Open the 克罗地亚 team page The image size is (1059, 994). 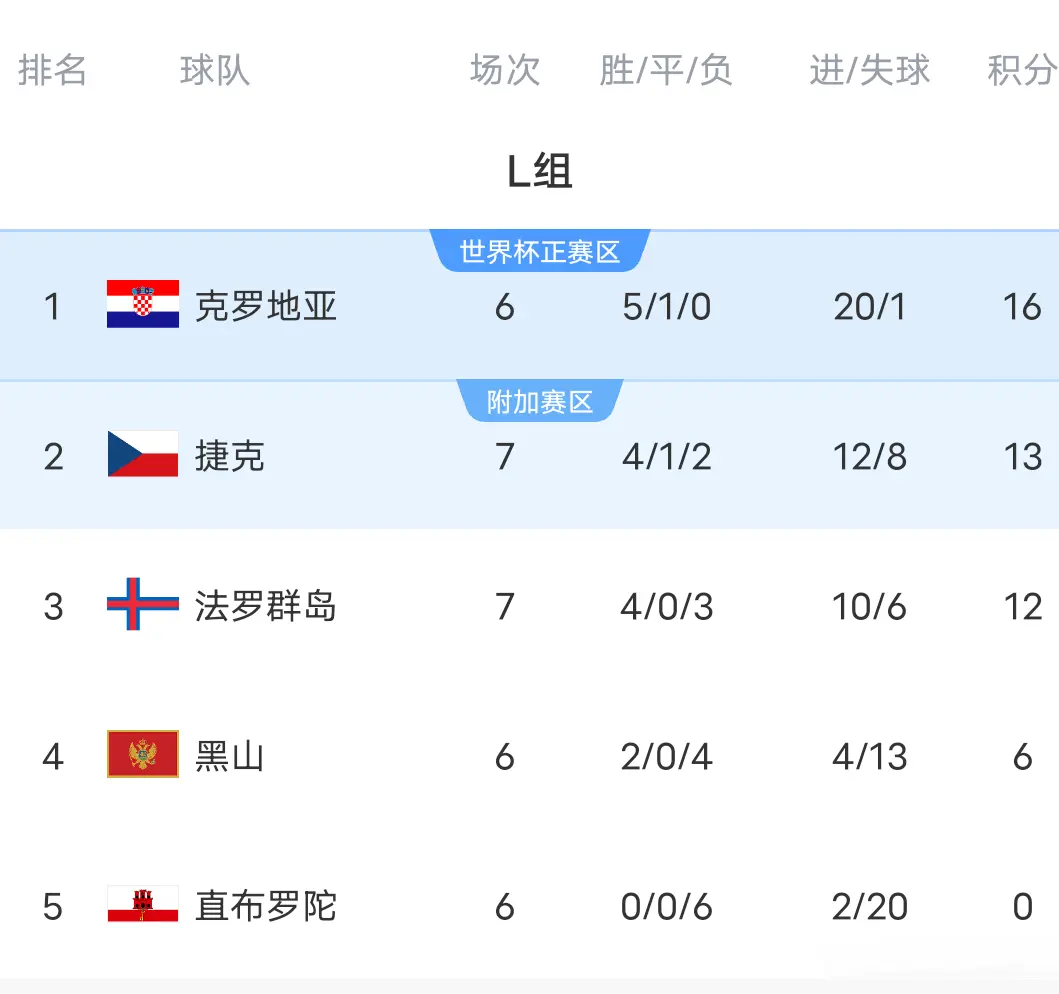pos(265,307)
